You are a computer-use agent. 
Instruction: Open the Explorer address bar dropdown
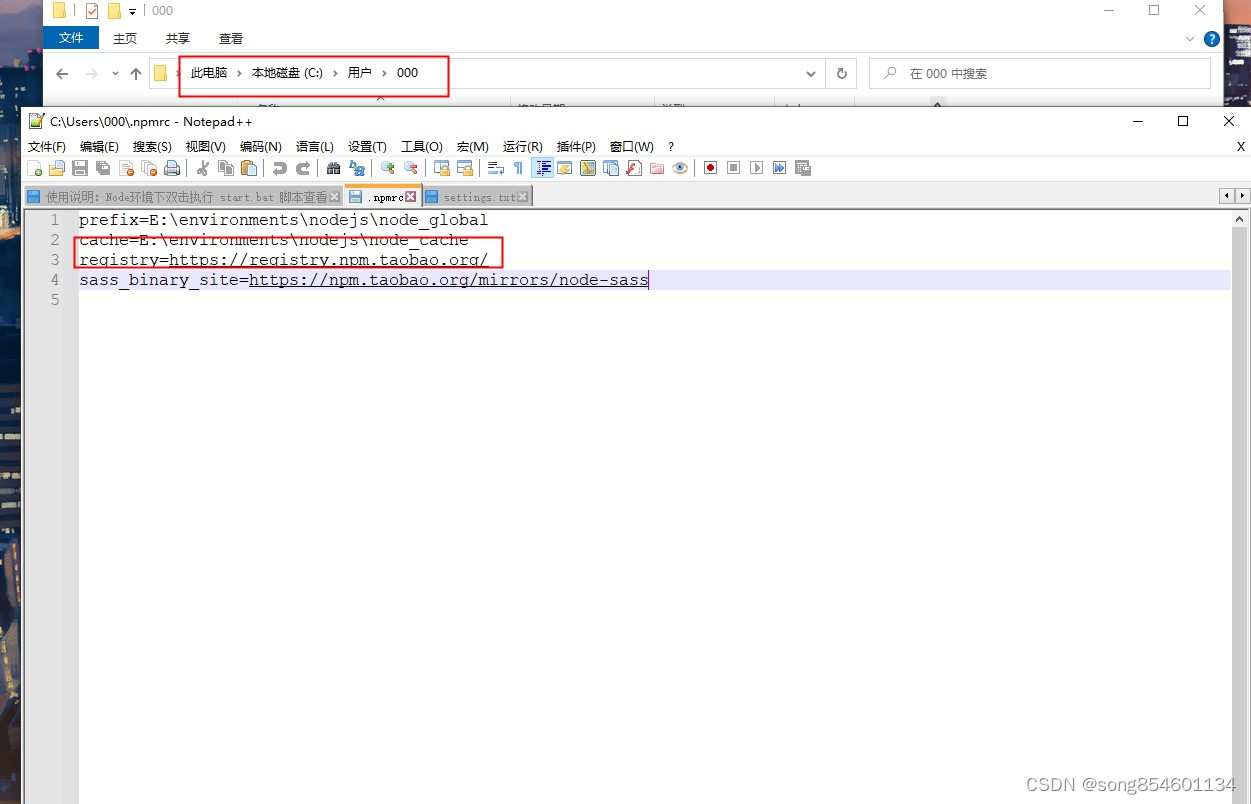811,73
